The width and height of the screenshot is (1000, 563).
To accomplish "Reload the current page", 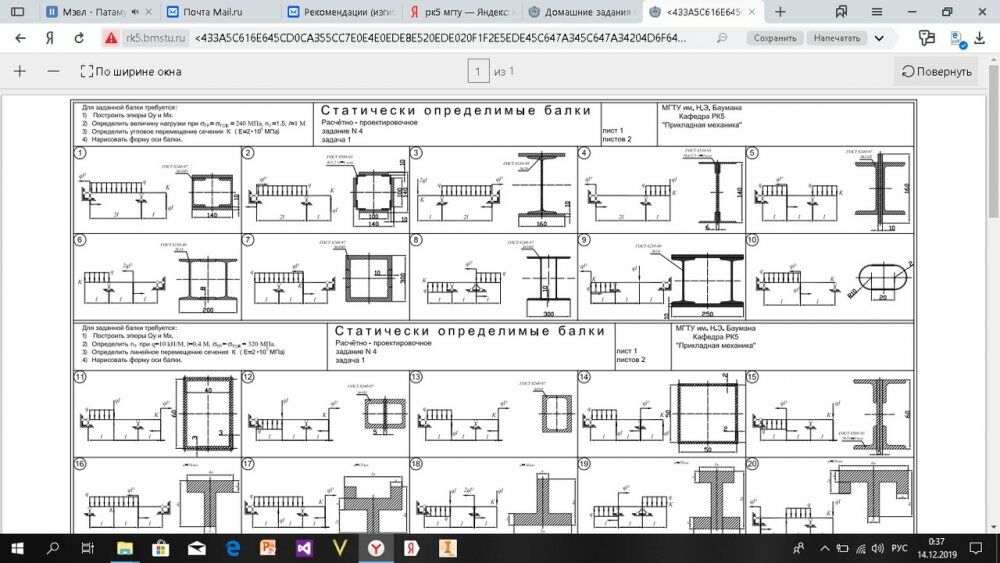I will (x=79, y=38).
